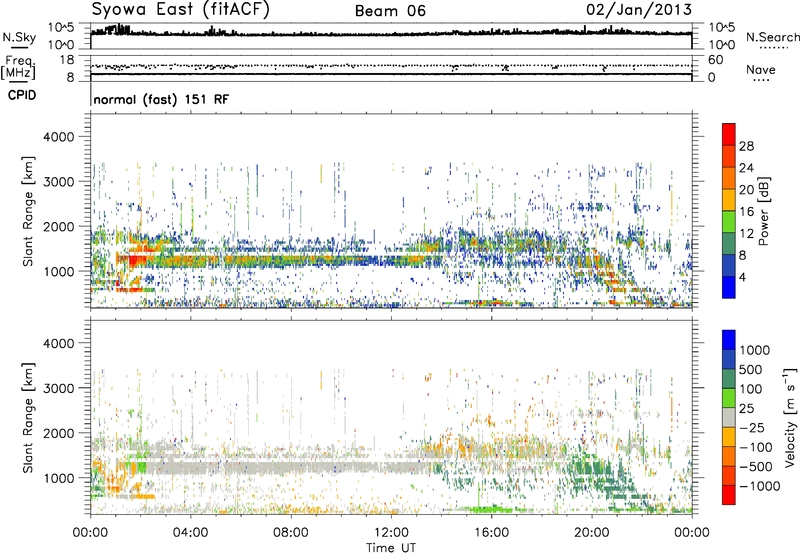Screen dimensions: 800x554
Task: Click the 'normal (fast) 151 RF' text
Action: coord(161,99)
